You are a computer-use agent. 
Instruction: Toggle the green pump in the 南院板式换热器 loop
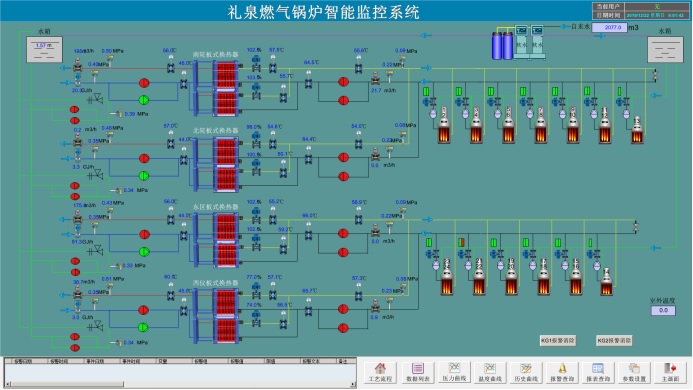[144, 100]
